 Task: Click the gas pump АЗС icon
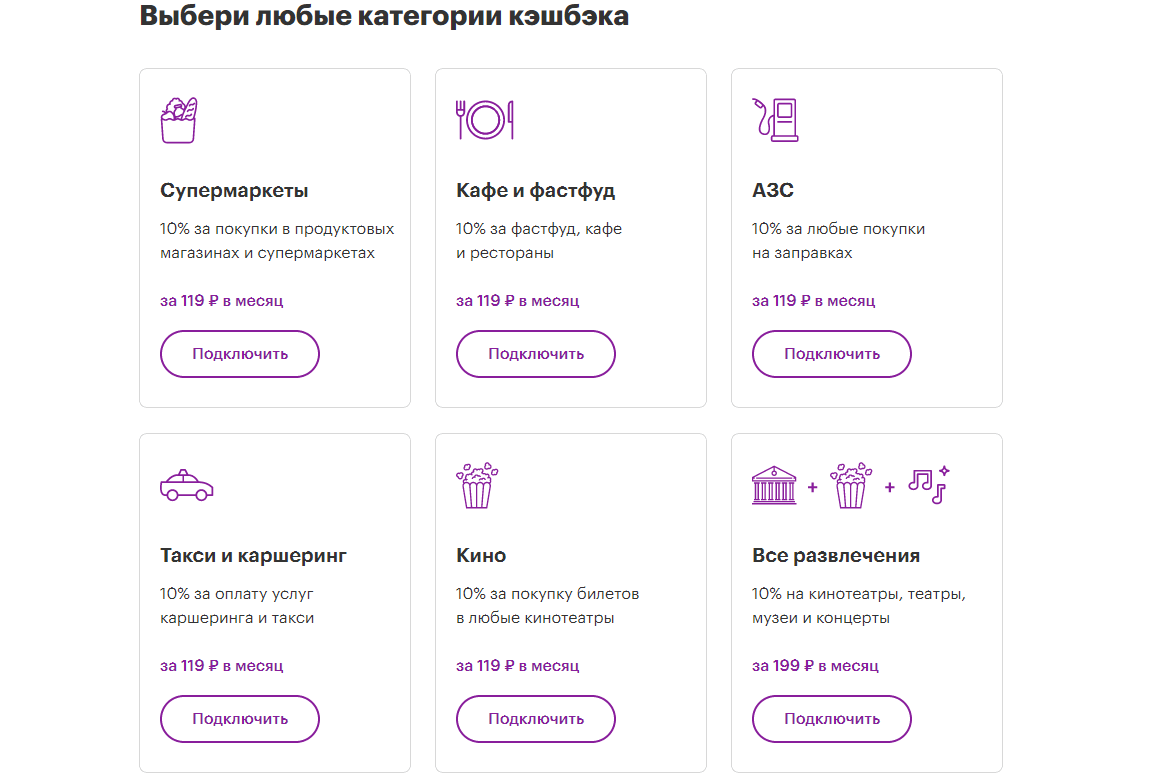click(775, 119)
